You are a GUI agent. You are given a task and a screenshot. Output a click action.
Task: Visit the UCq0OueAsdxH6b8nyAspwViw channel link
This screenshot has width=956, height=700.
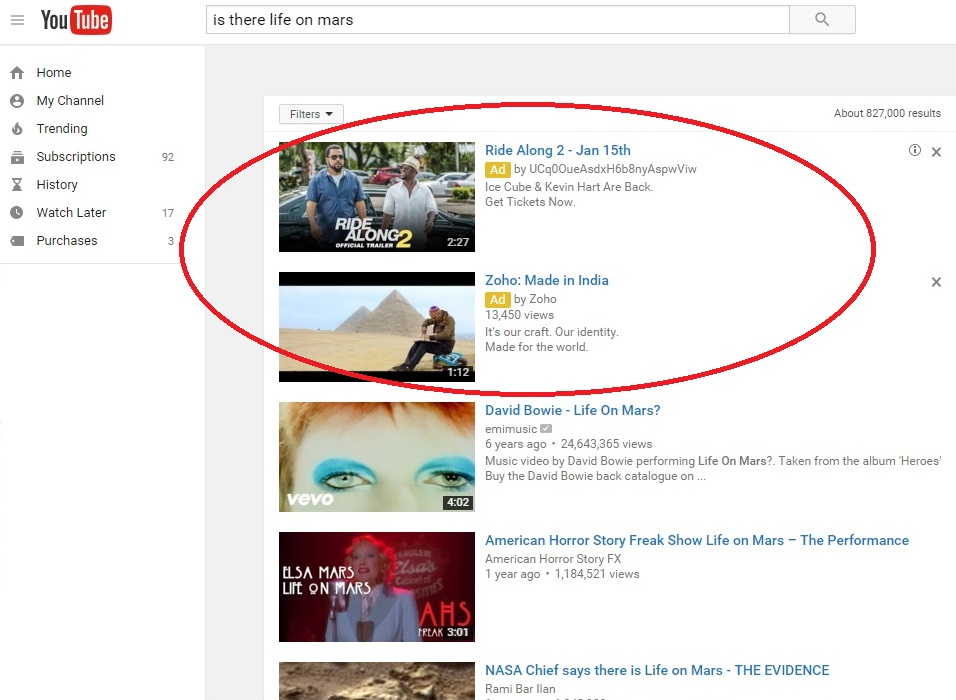[x=613, y=169]
